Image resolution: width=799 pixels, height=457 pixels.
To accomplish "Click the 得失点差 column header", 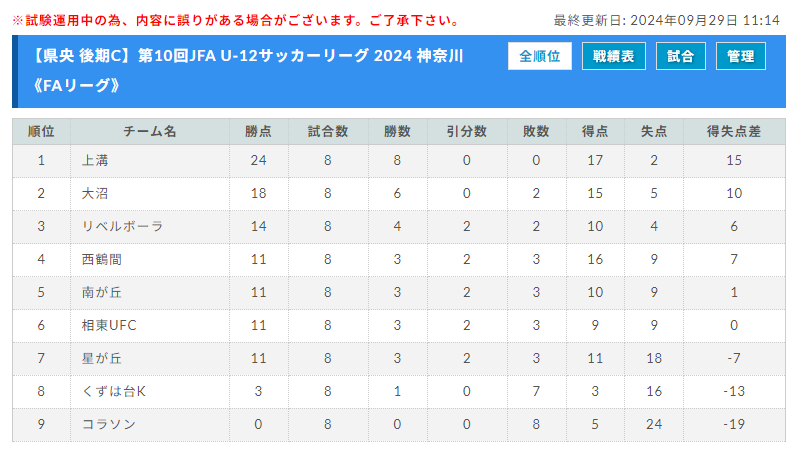I will pos(734,131).
